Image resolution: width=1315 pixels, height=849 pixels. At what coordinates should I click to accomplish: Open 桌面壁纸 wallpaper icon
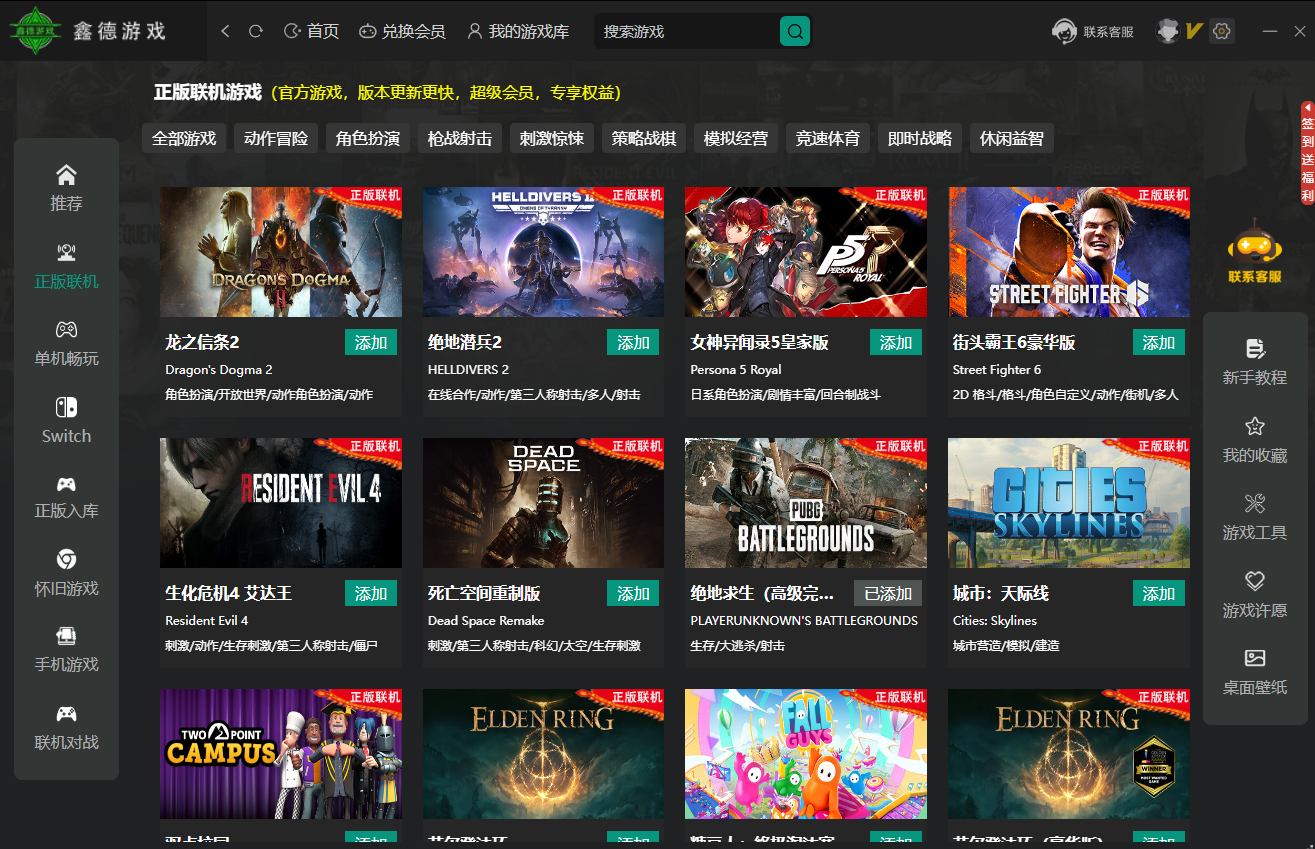point(1255,658)
